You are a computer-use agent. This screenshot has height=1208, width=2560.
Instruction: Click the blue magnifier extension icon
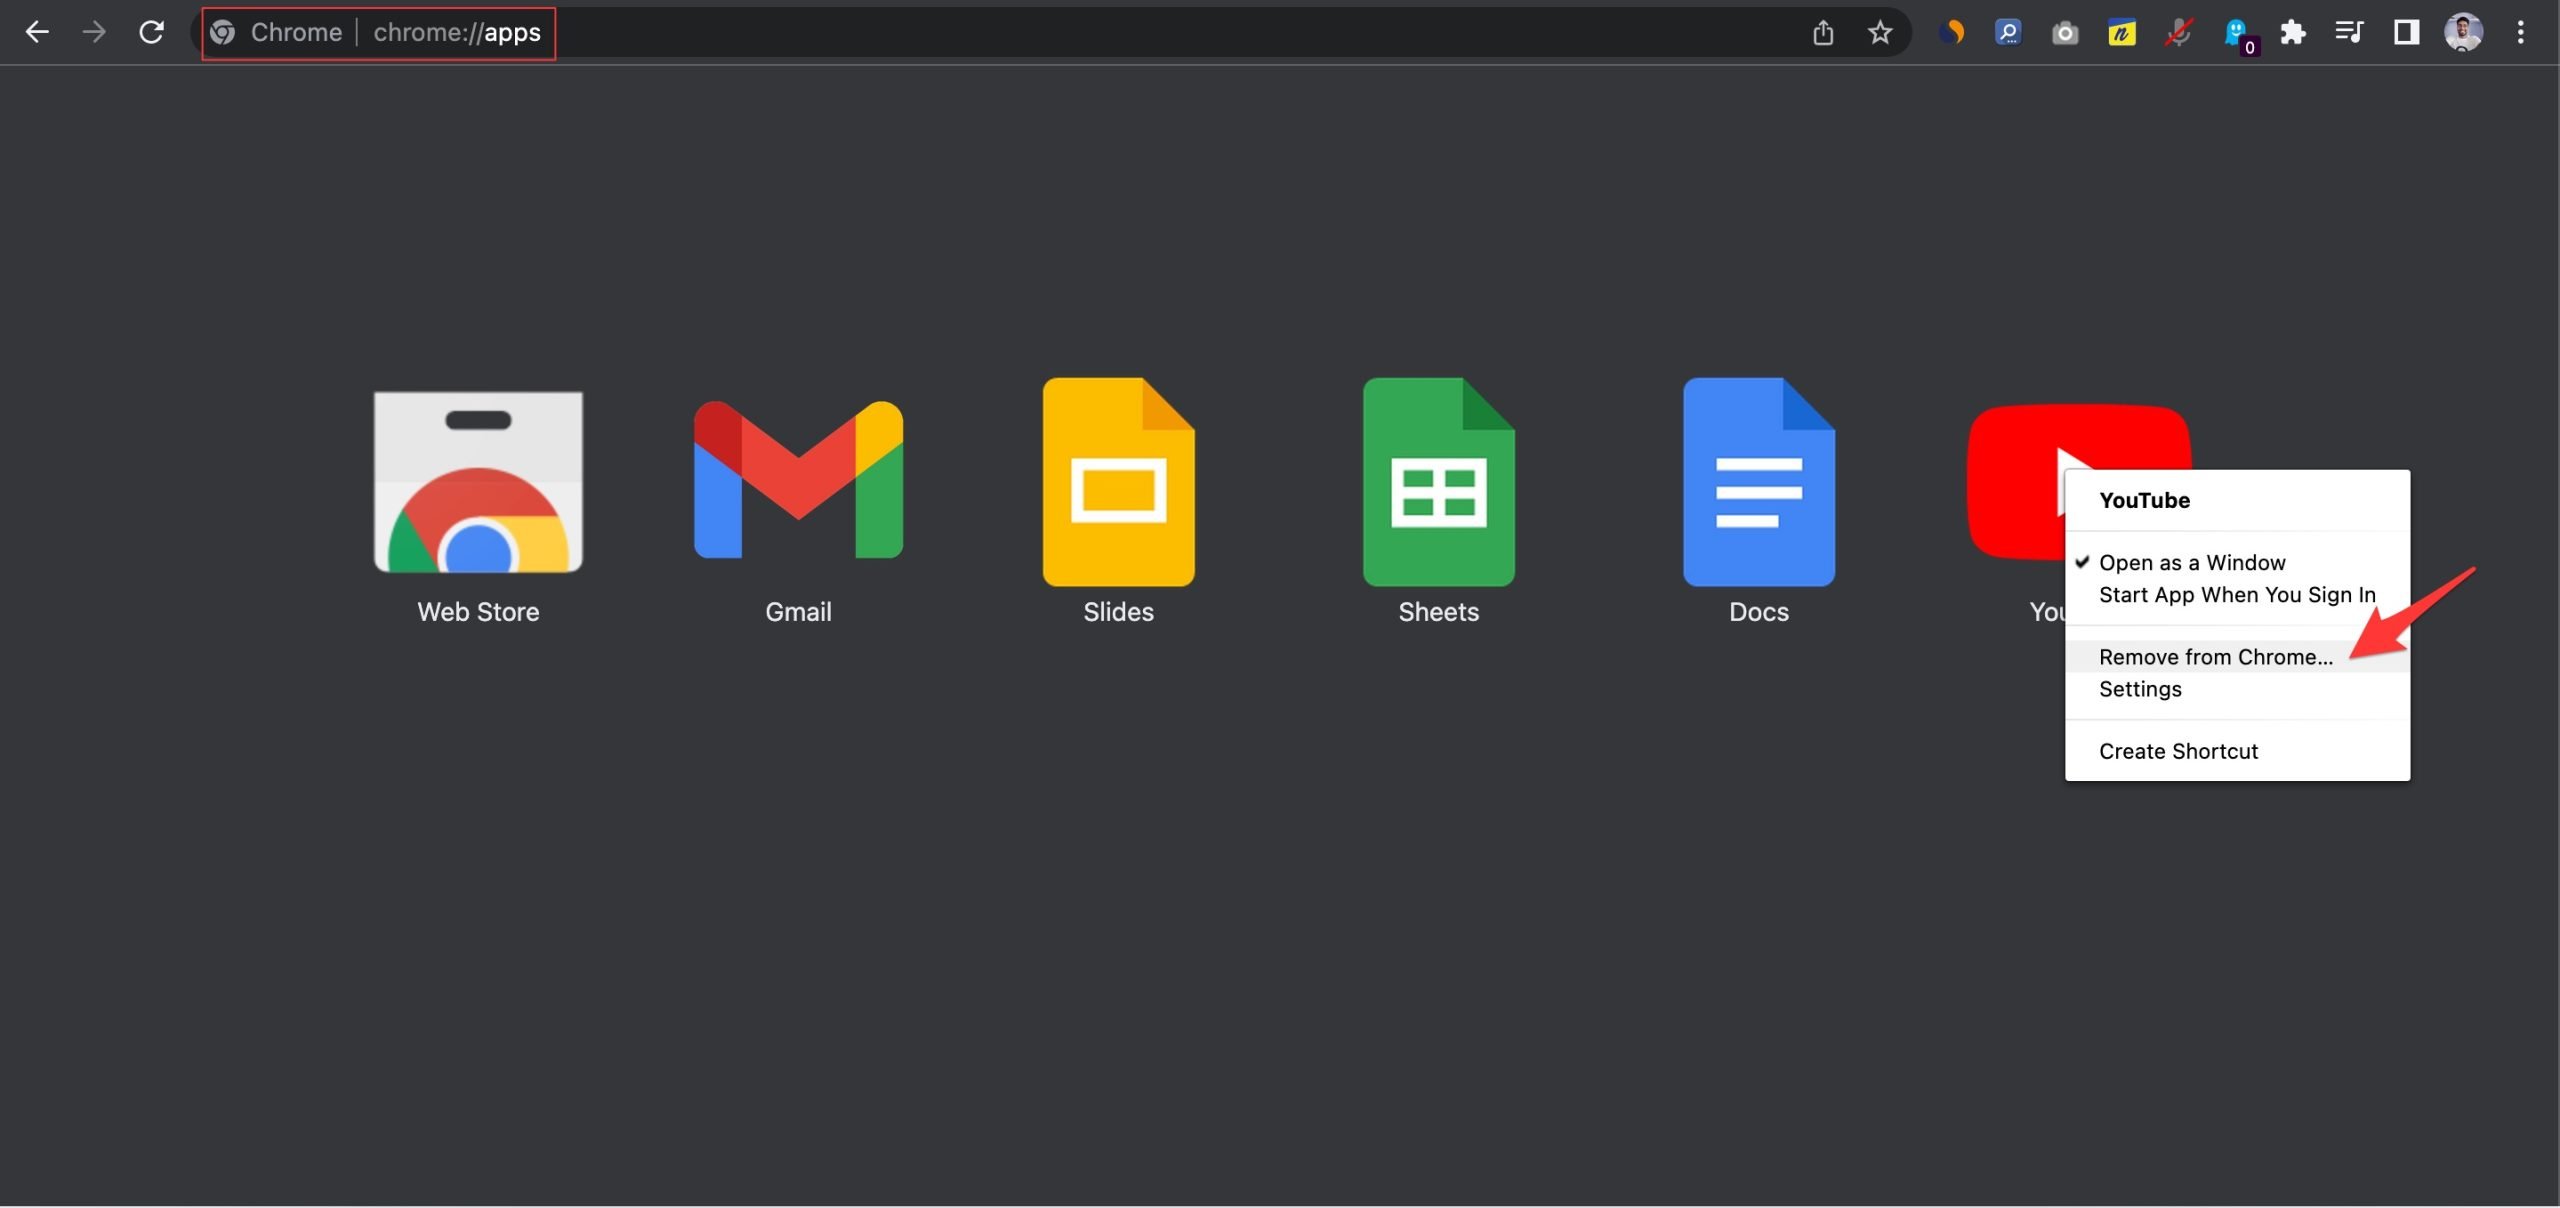(2008, 33)
